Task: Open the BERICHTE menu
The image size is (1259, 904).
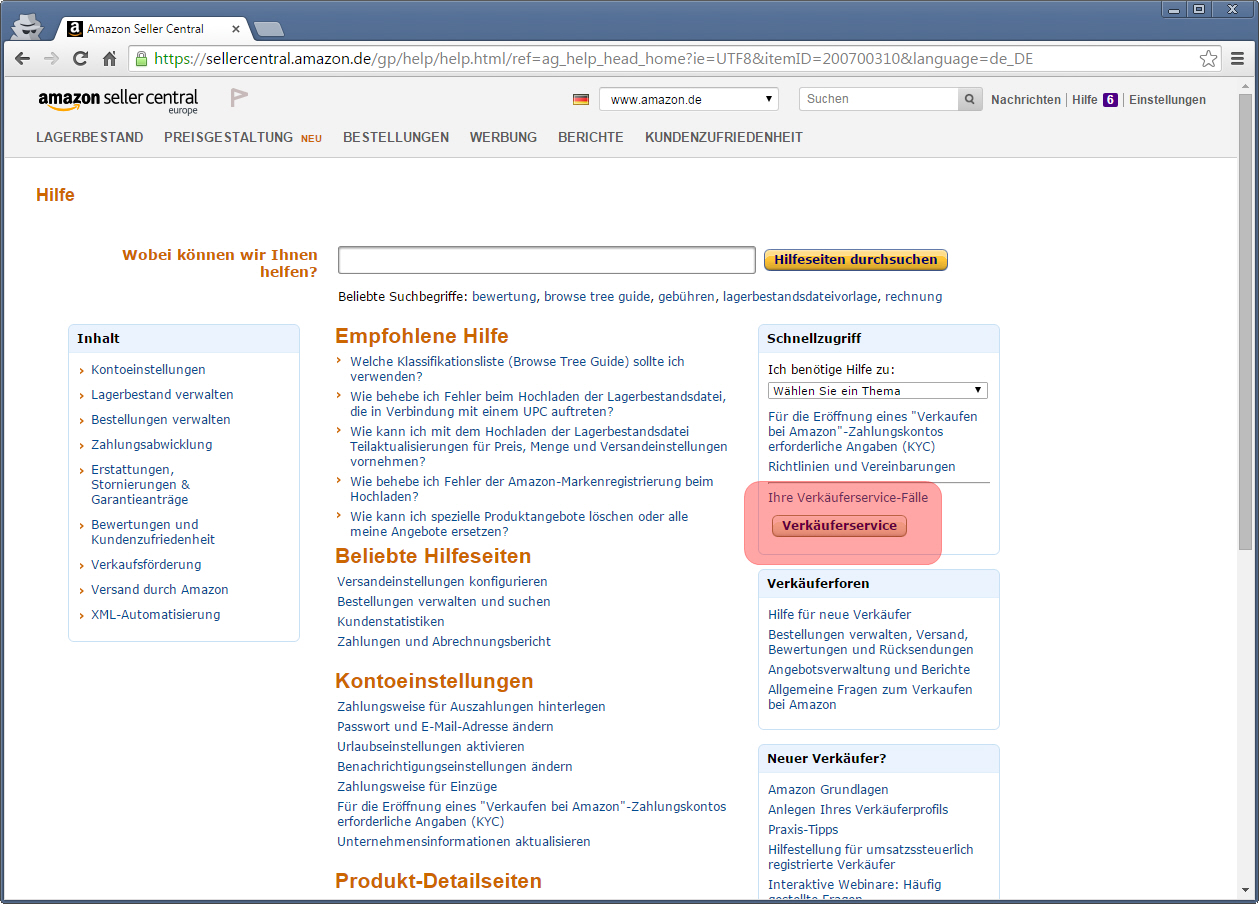Action: click(591, 137)
